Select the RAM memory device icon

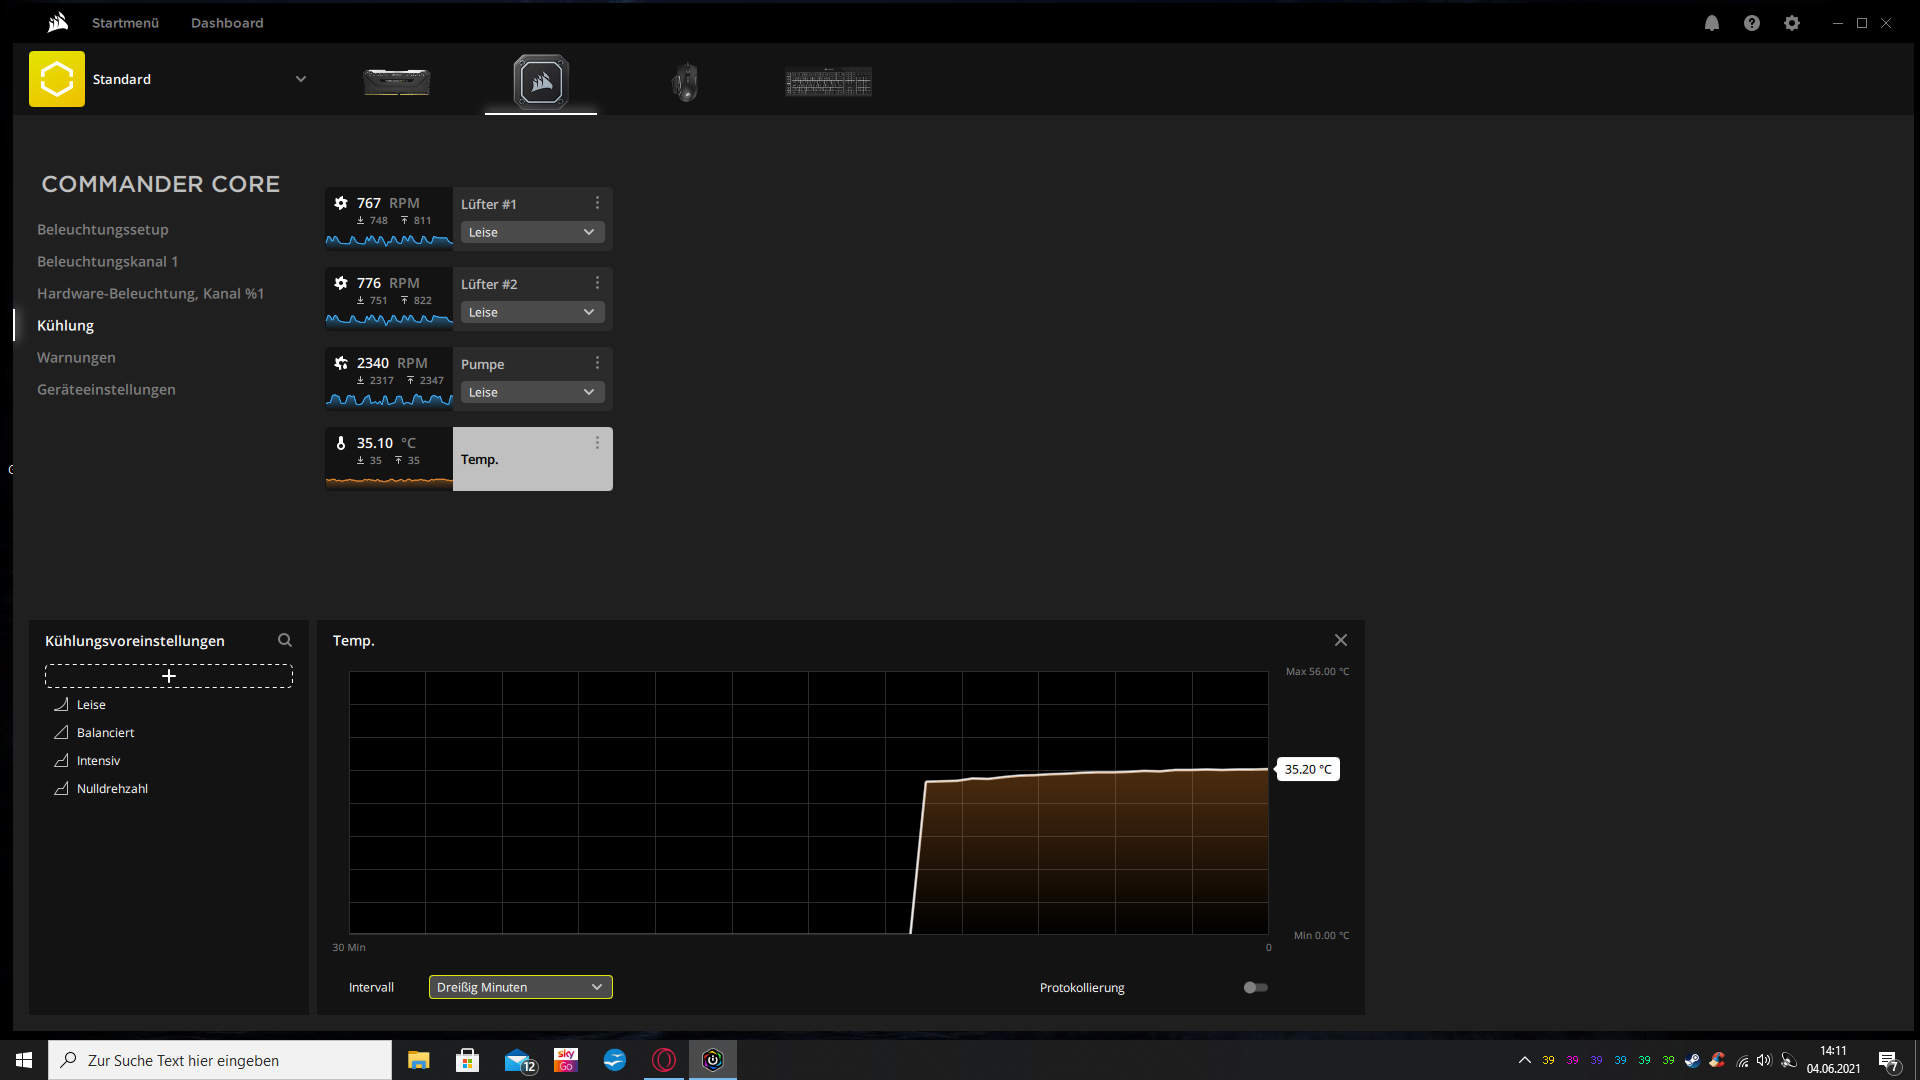(x=397, y=81)
